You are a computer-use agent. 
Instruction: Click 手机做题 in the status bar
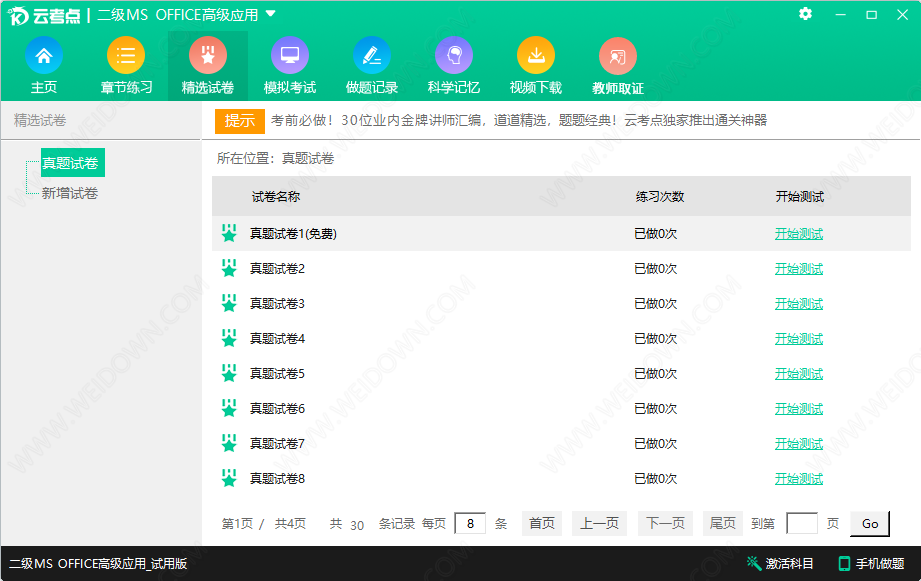click(x=871, y=563)
